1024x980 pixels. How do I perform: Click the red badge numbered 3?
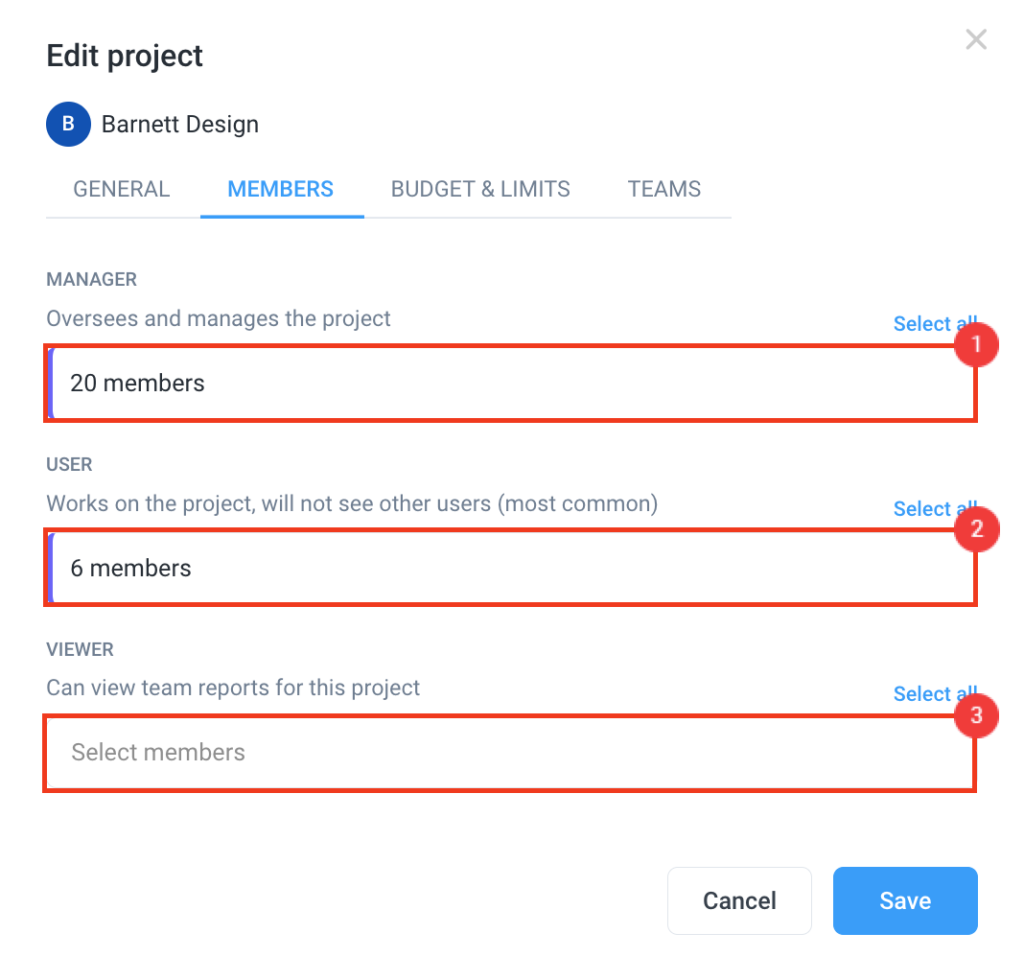click(x=975, y=716)
